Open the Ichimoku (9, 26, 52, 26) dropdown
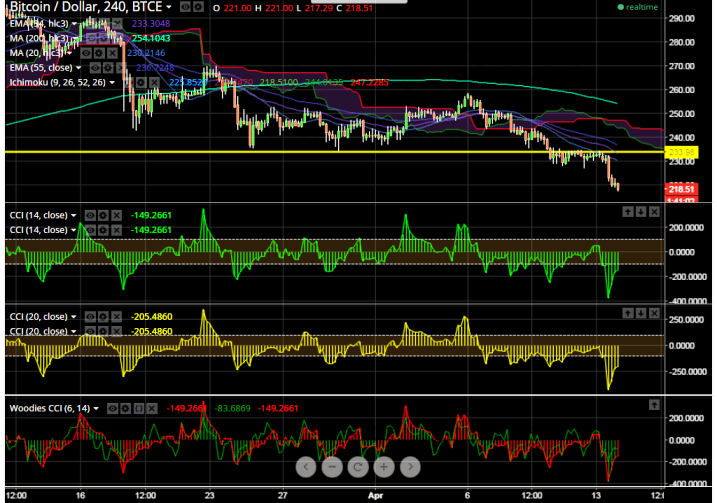 tap(113, 82)
